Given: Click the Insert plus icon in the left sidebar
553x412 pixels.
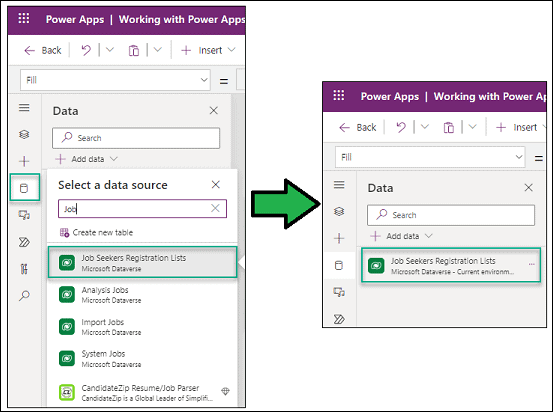Looking at the screenshot, I should [24, 161].
